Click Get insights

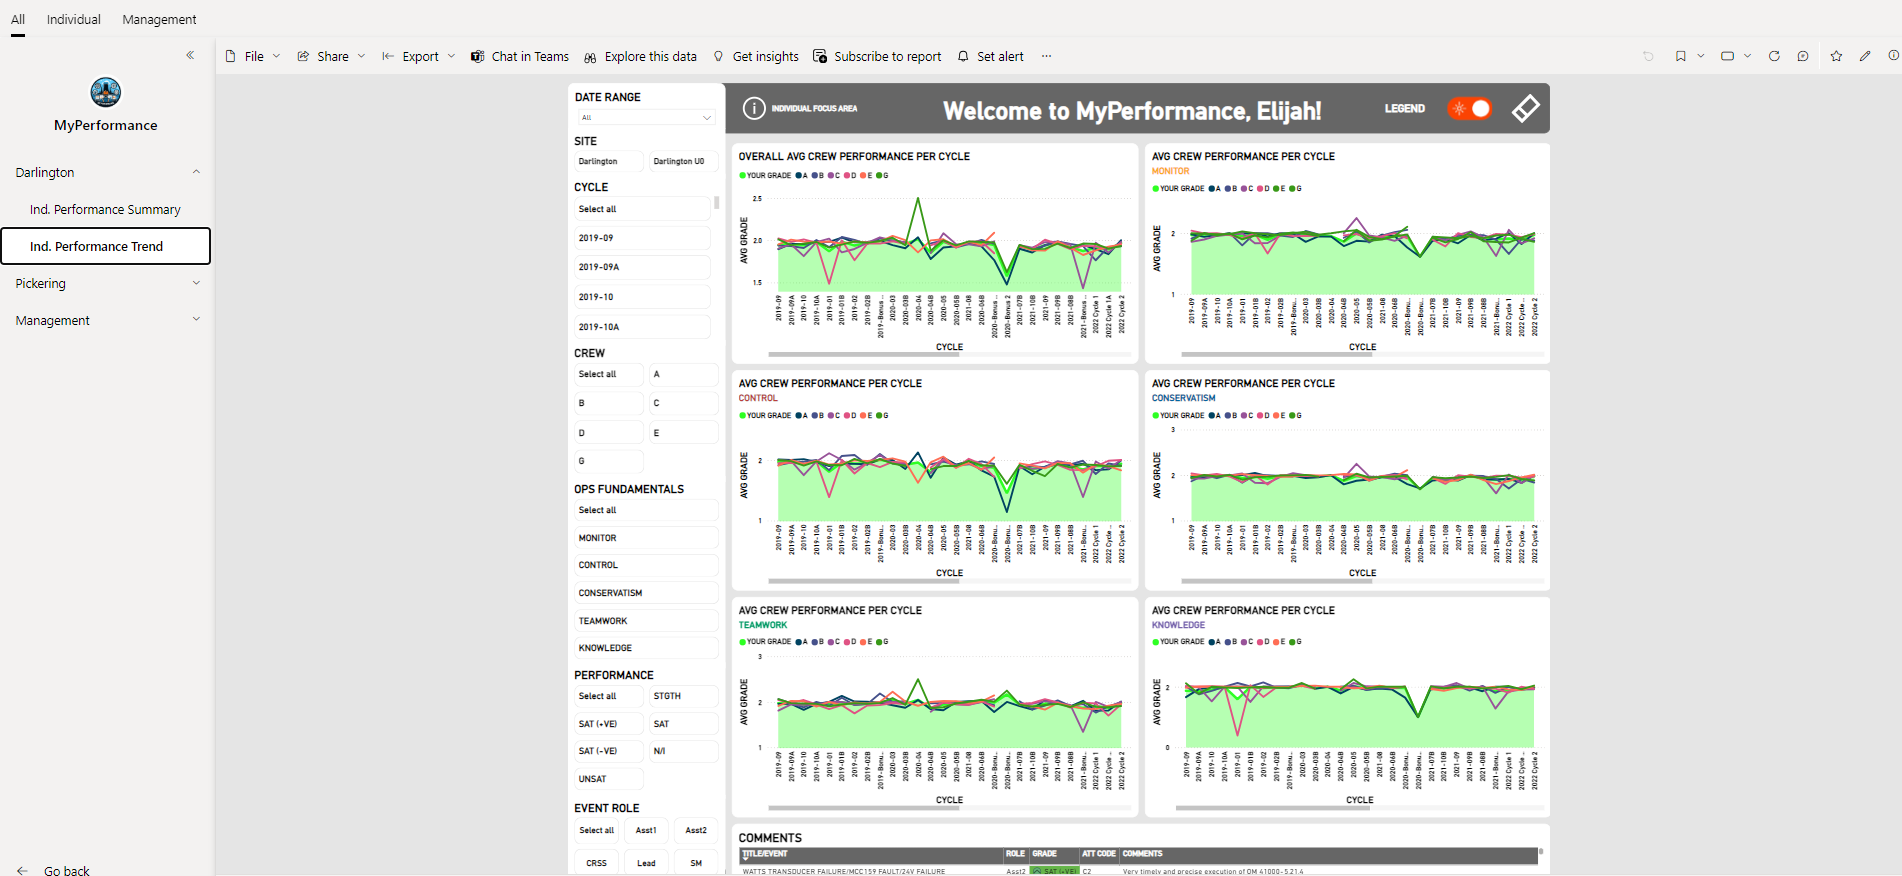[755, 57]
